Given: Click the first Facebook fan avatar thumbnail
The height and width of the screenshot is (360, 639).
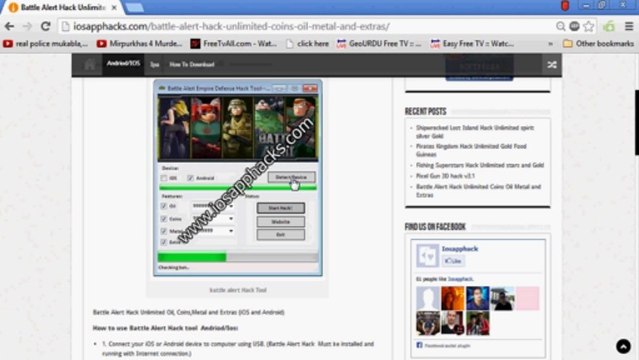Looking at the screenshot, I should click(x=427, y=298).
